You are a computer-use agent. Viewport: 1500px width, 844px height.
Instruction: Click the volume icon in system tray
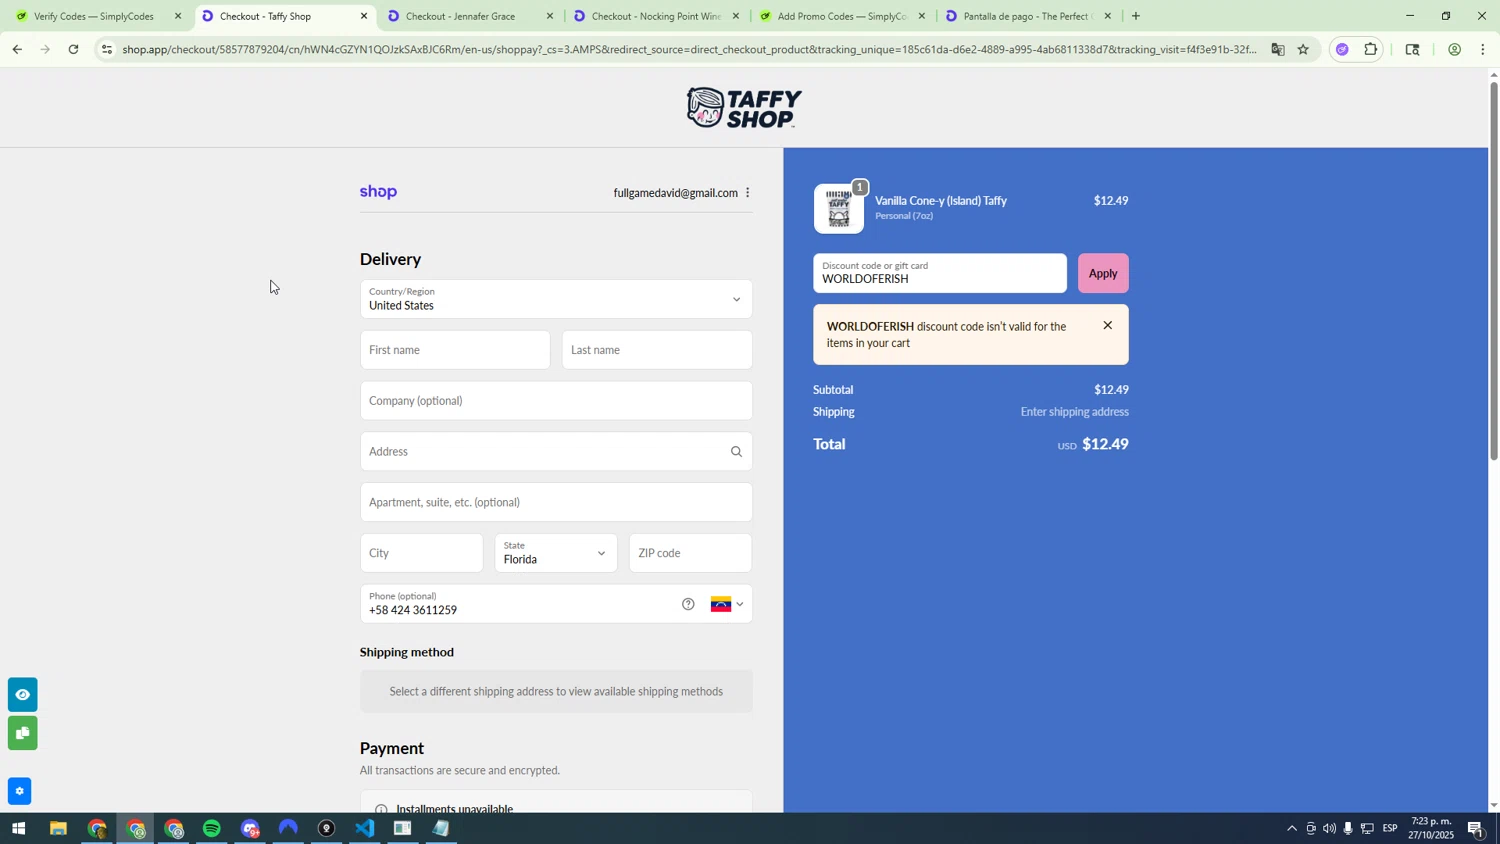click(x=1329, y=829)
